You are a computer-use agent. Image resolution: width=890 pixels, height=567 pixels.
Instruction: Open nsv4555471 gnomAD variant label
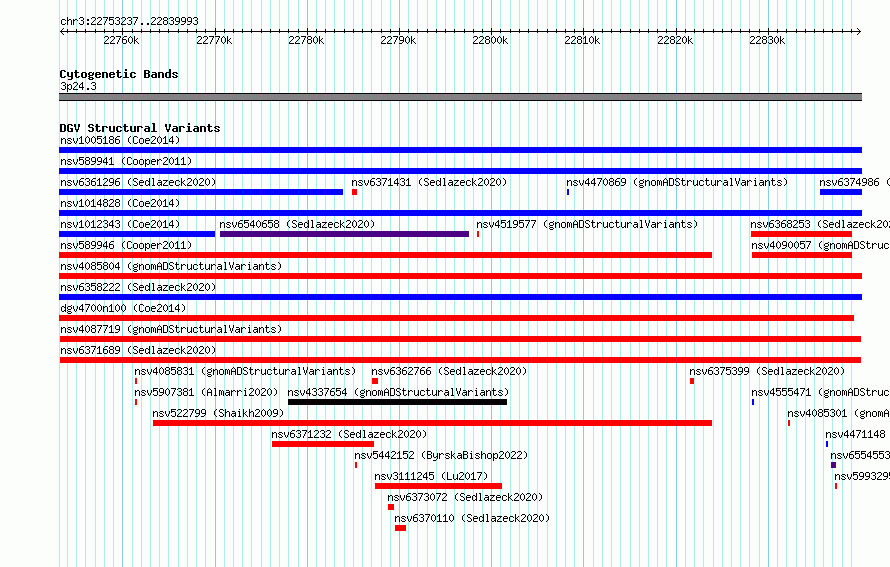coord(820,392)
